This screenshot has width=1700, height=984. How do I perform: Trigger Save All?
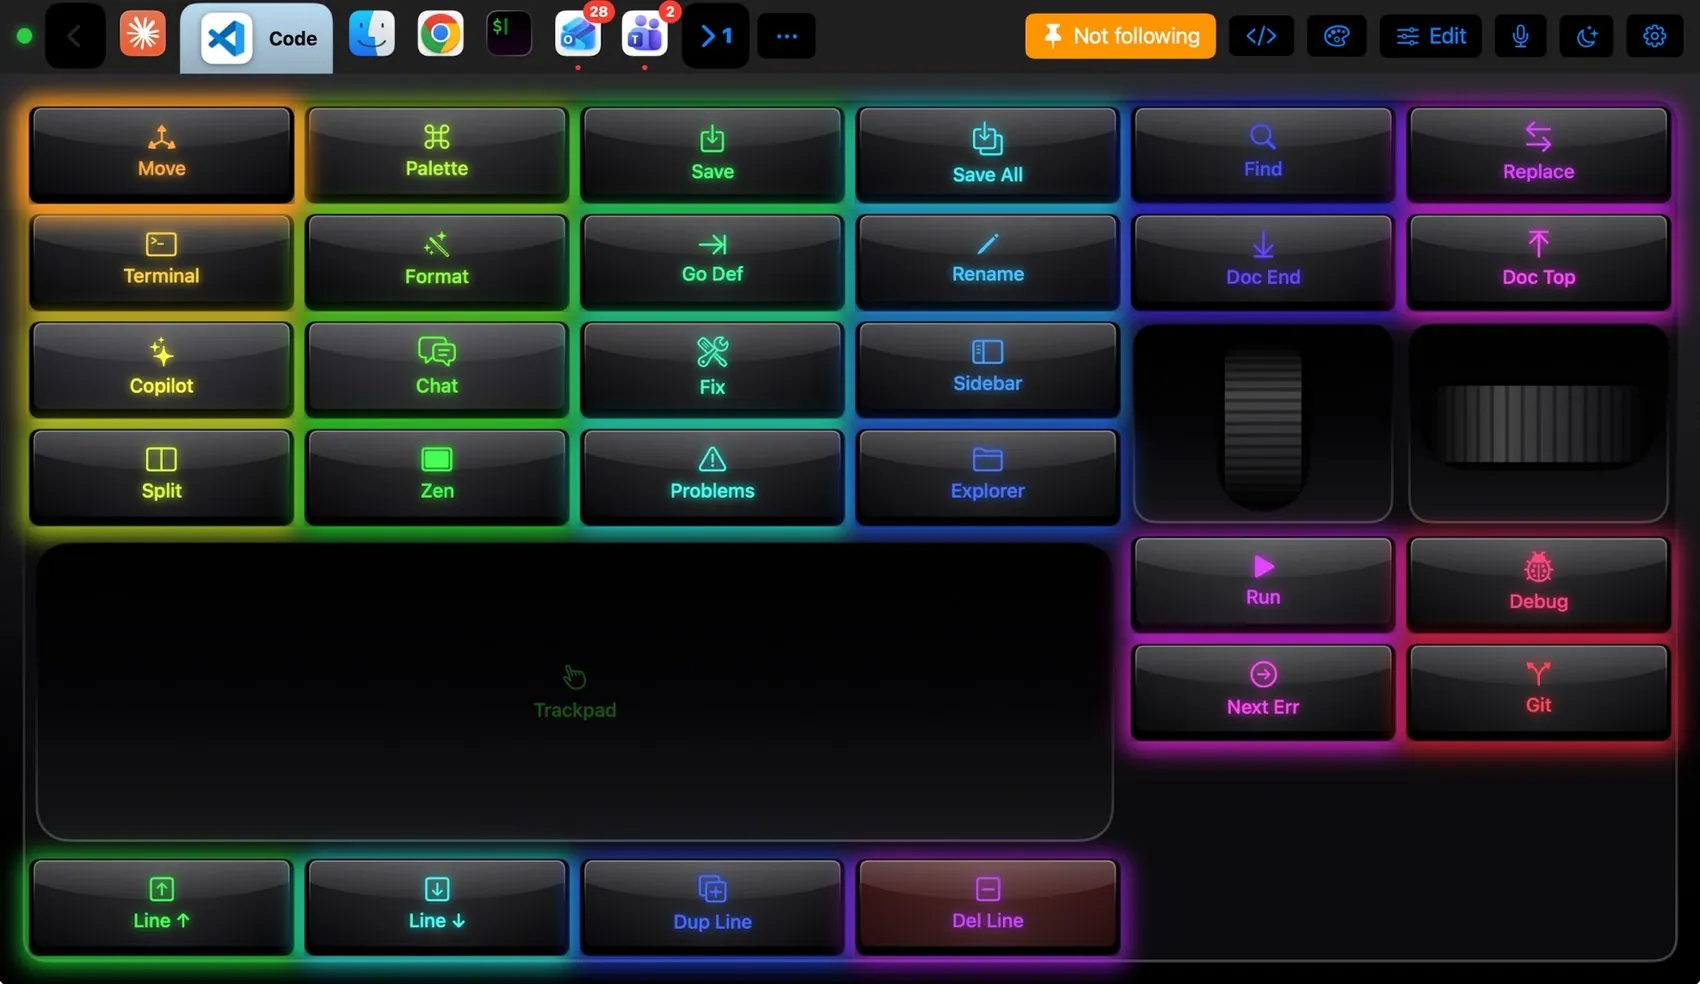tap(988, 154)
